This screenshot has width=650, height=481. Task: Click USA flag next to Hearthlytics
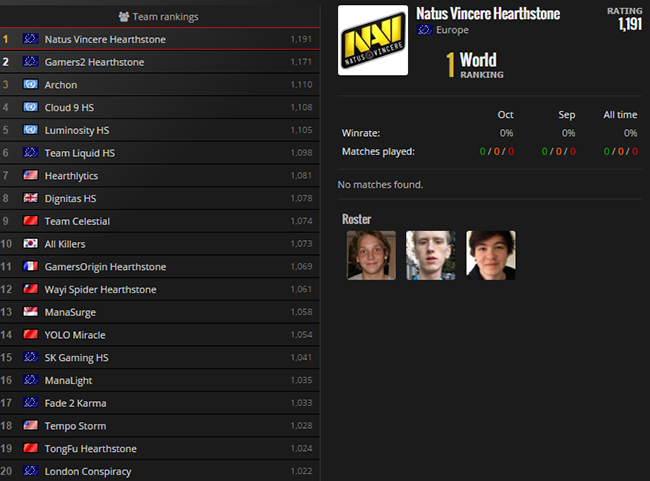tap(31, 176)
